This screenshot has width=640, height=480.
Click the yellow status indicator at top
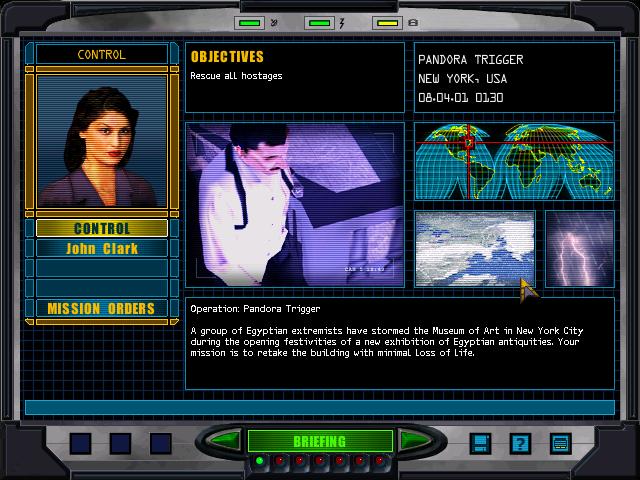pyautogui.click(x=387, y=22)
